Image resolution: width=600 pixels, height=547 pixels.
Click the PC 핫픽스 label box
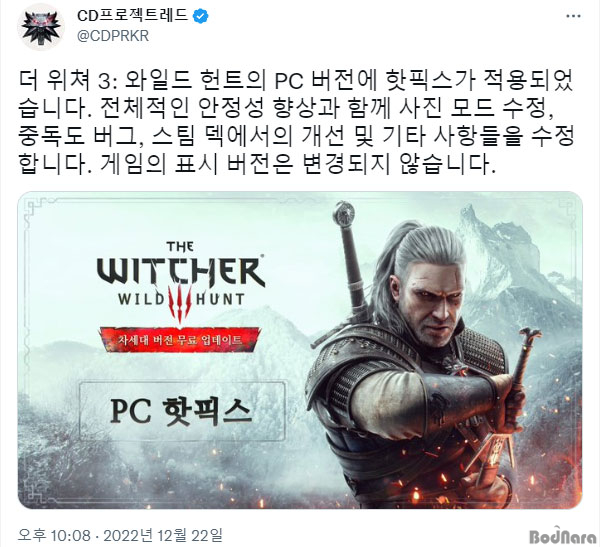[183, 411]
